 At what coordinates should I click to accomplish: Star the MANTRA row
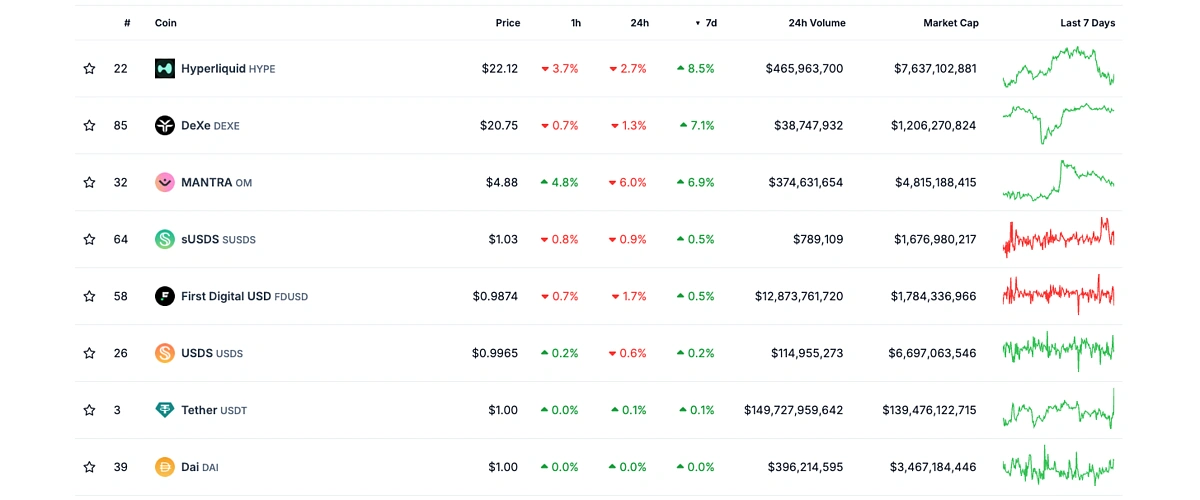89,183
